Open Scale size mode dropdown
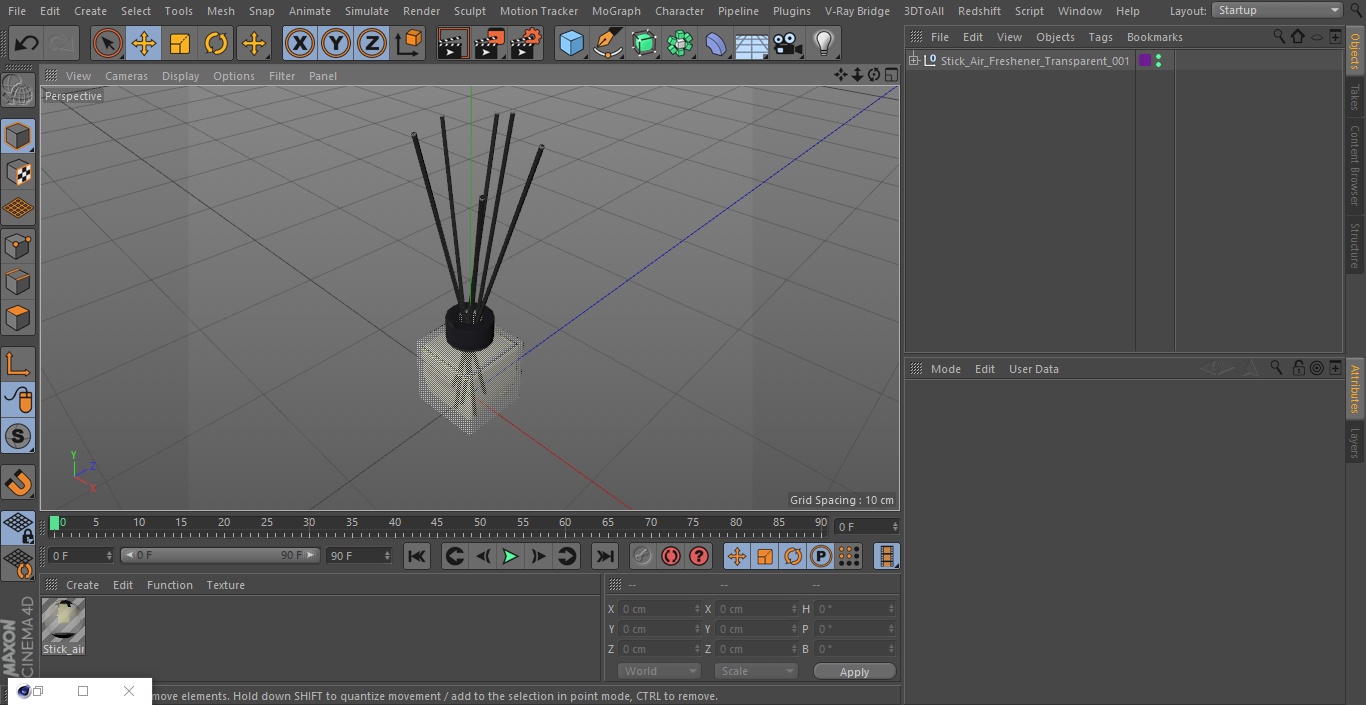The image size is (1366, 705). pyautogui.click(x=756, y=671)
